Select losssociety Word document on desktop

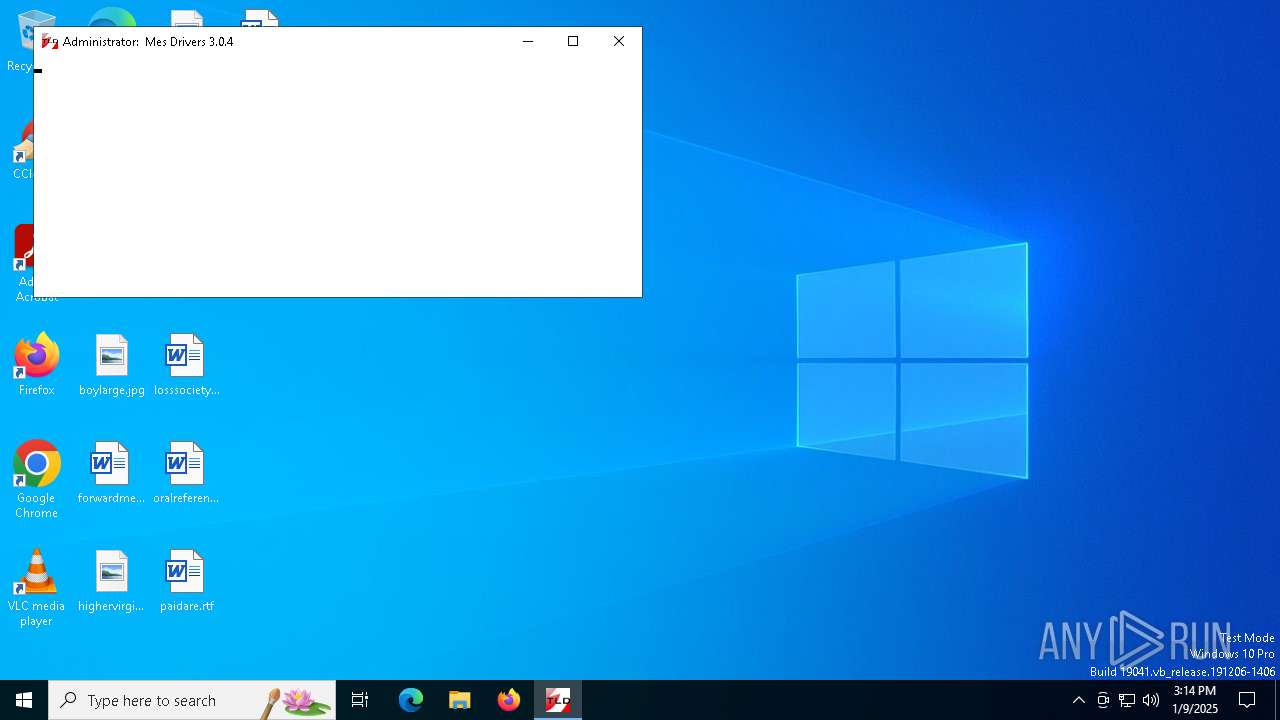coord(186,365)
